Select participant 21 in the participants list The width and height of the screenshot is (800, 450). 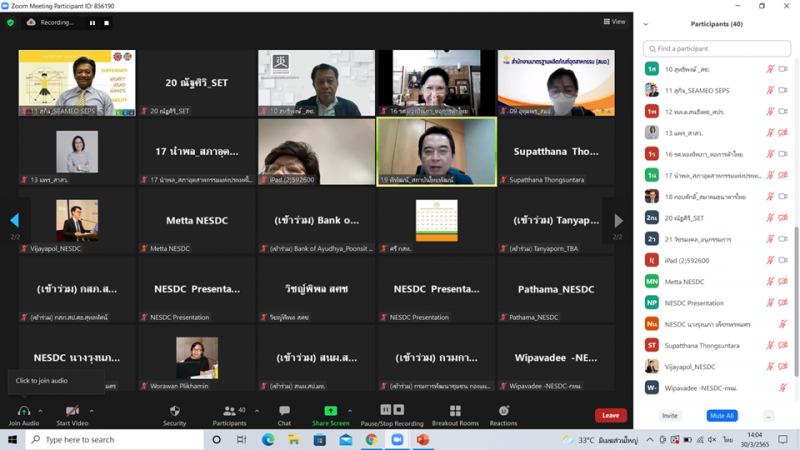(x=717, y=239)
